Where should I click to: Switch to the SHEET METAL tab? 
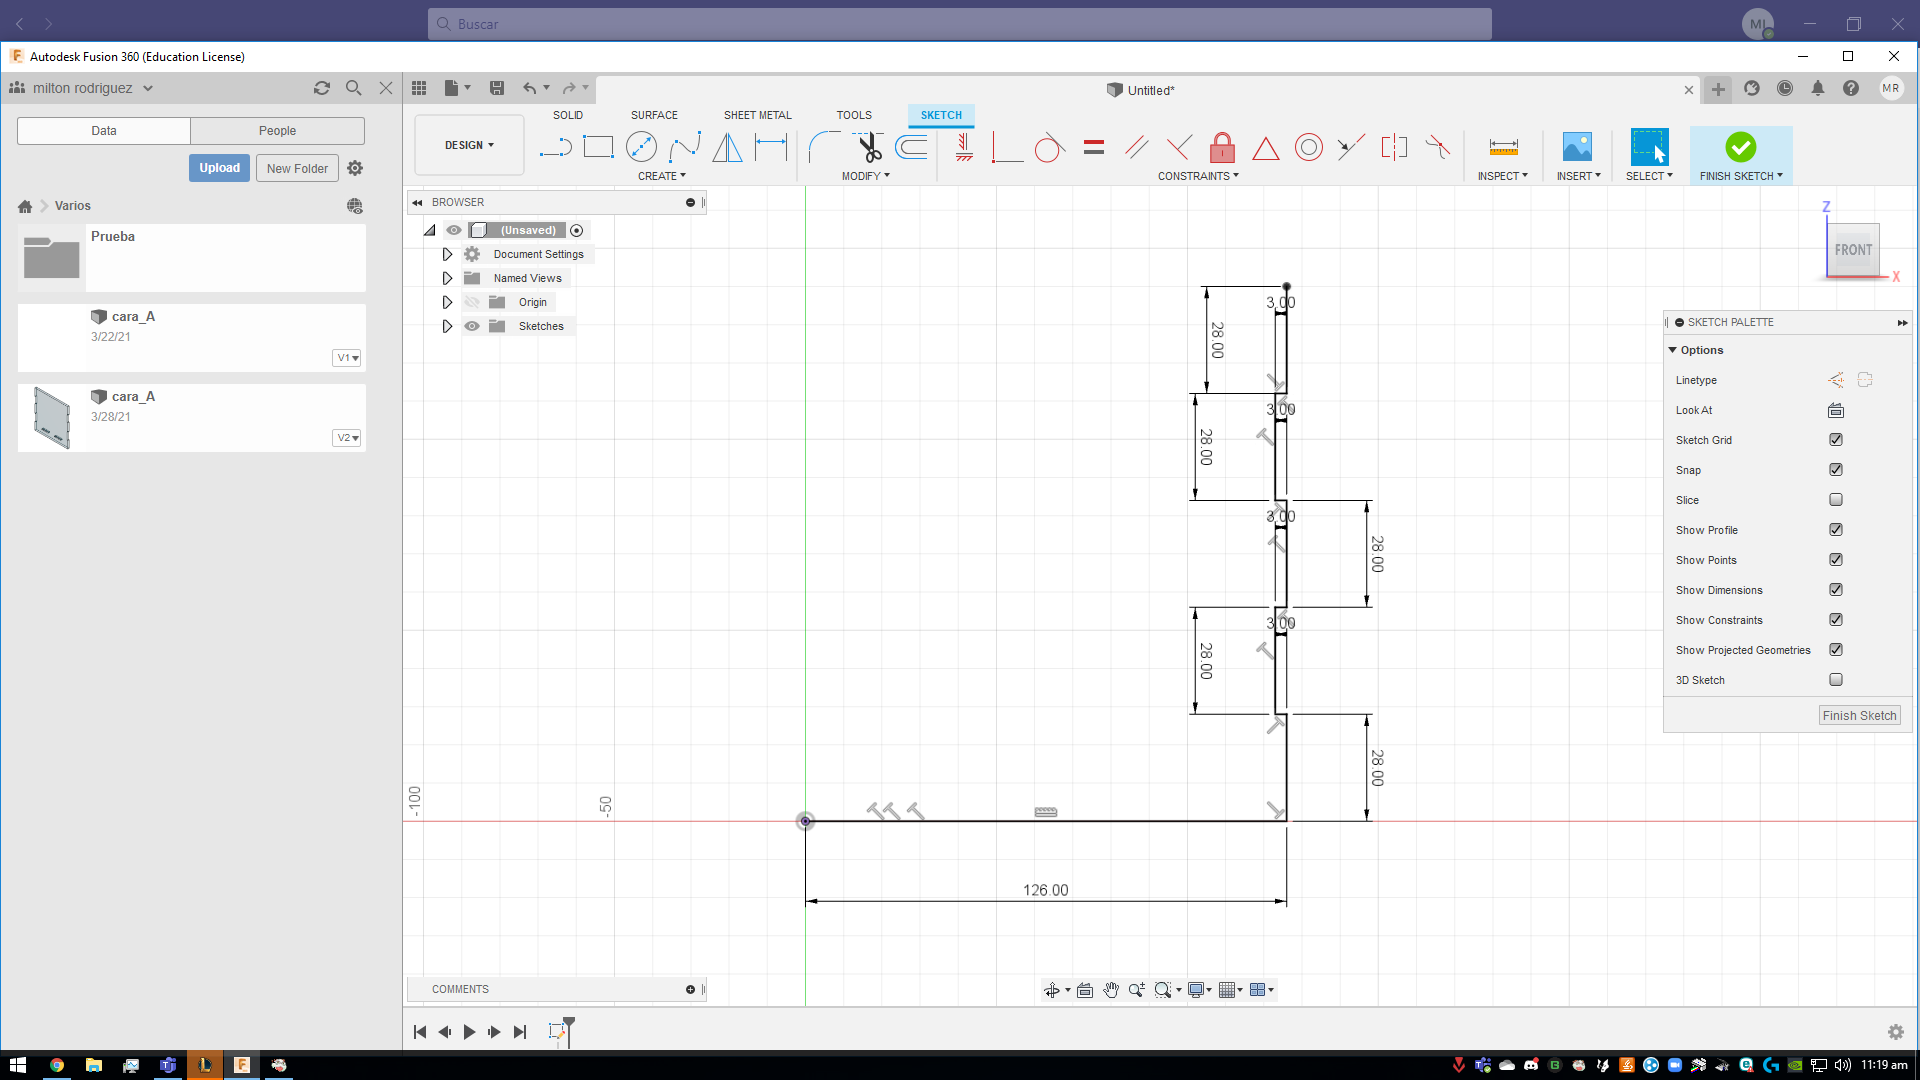pyautogui.click(x=757, y=115)
